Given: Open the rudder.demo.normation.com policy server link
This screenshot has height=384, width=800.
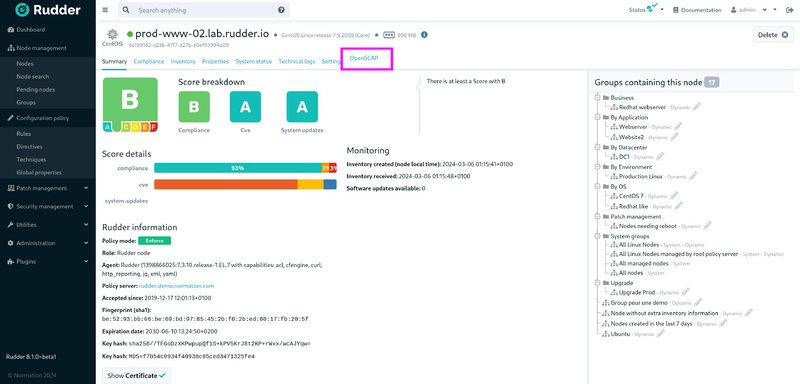Looking at the screenshot, I should click(x=177, y=286).
